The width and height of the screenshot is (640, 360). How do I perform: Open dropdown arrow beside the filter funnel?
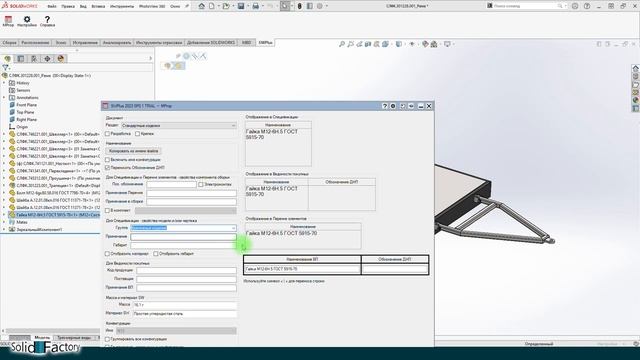(10, 68)
